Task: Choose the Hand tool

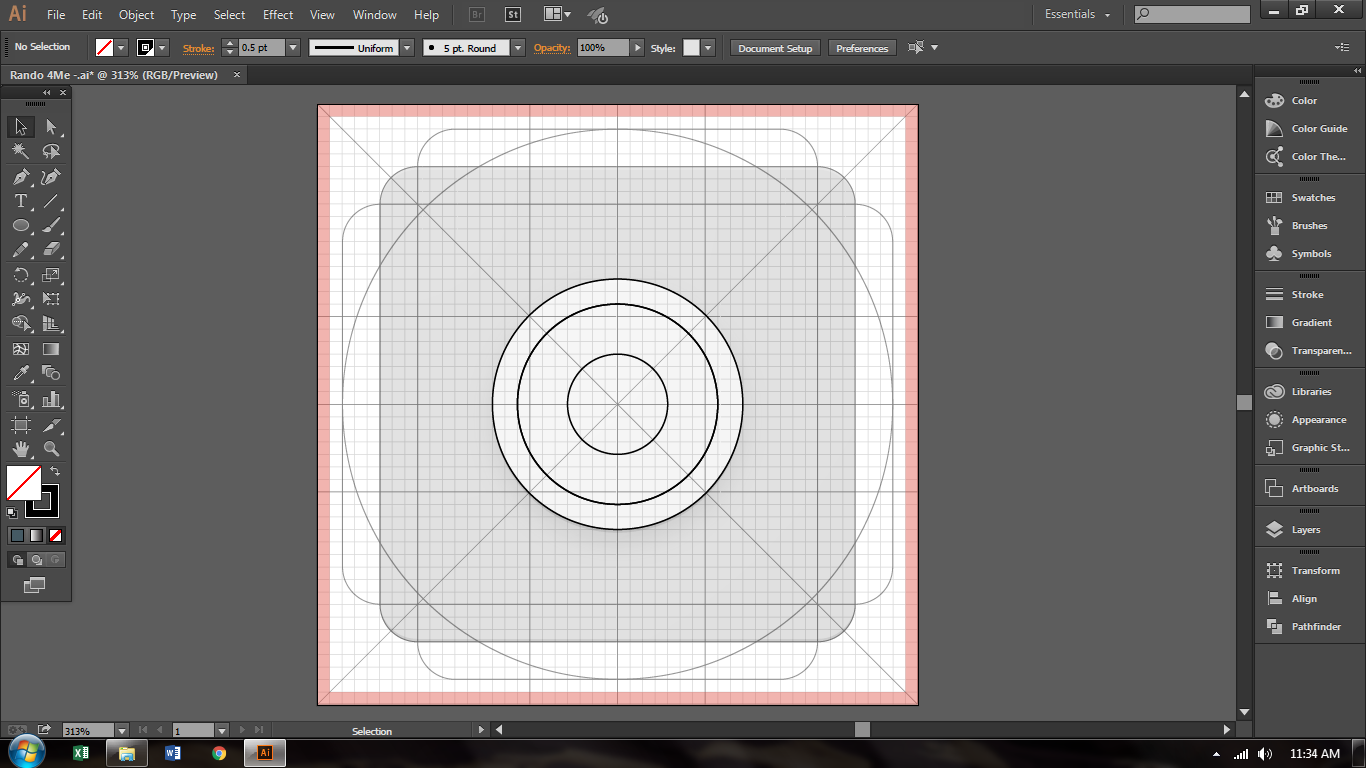Action: click(x=21, y=450)
